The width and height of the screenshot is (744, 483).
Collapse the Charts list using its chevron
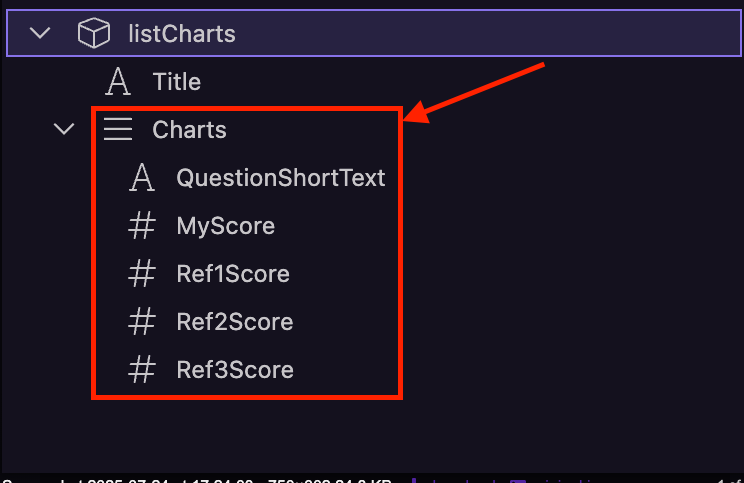[64, 129]
